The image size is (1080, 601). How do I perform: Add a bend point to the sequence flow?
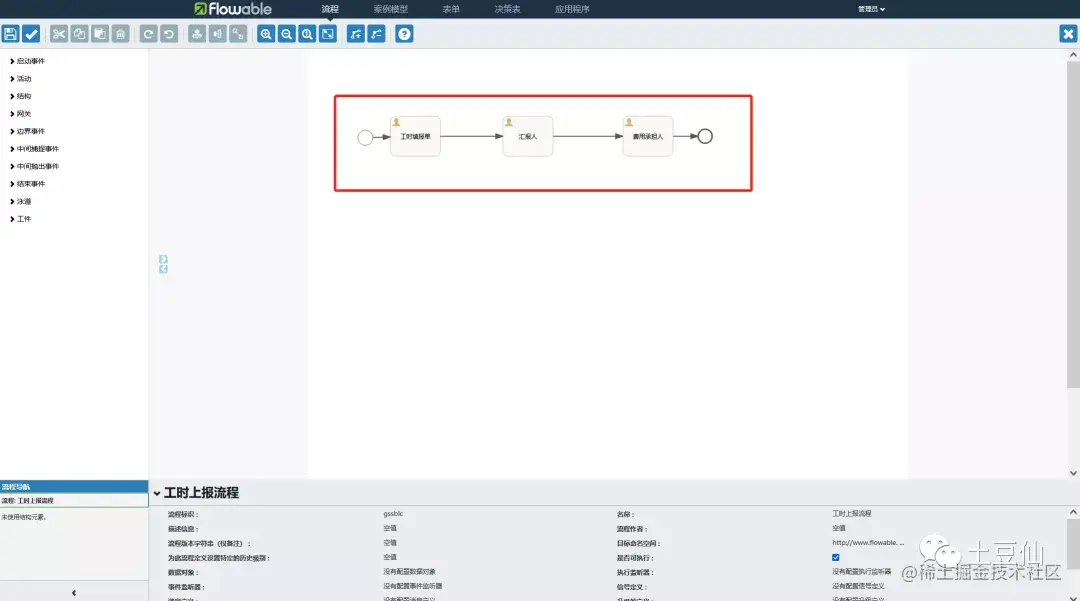pyautogui.click(x=355, y=34)
